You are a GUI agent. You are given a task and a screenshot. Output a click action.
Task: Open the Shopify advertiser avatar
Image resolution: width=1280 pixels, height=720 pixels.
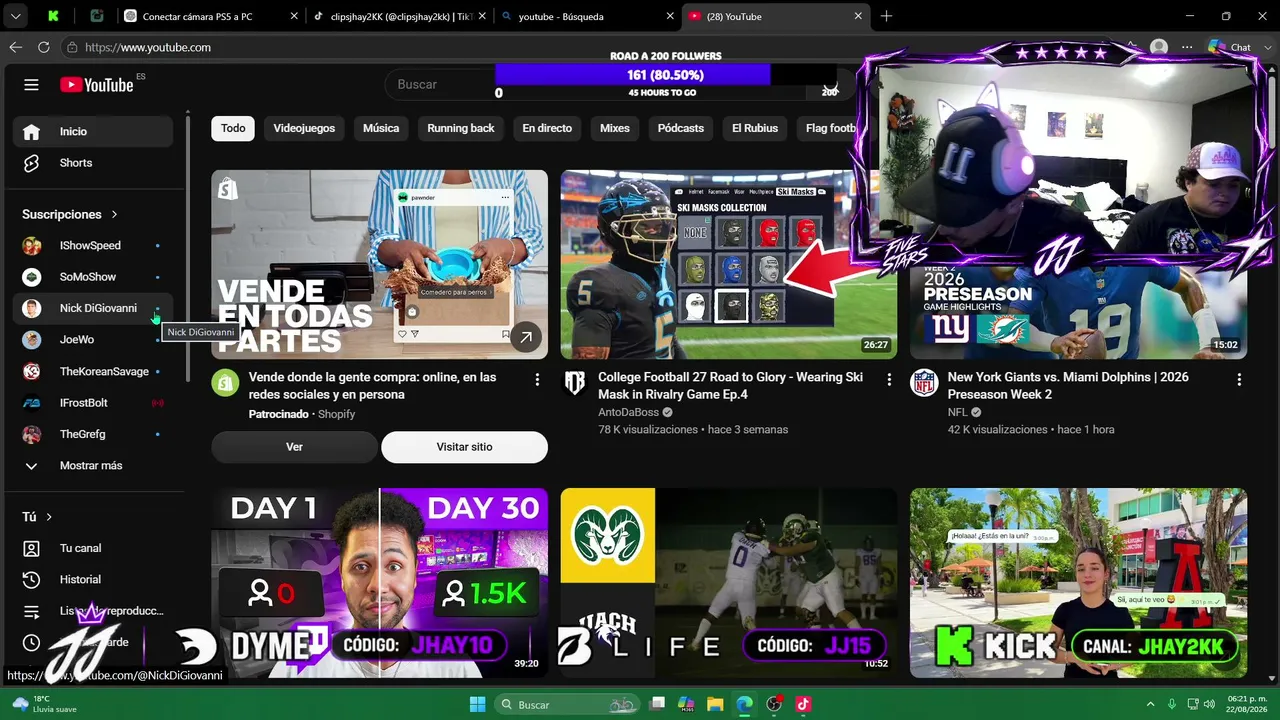tap(225, 383)
